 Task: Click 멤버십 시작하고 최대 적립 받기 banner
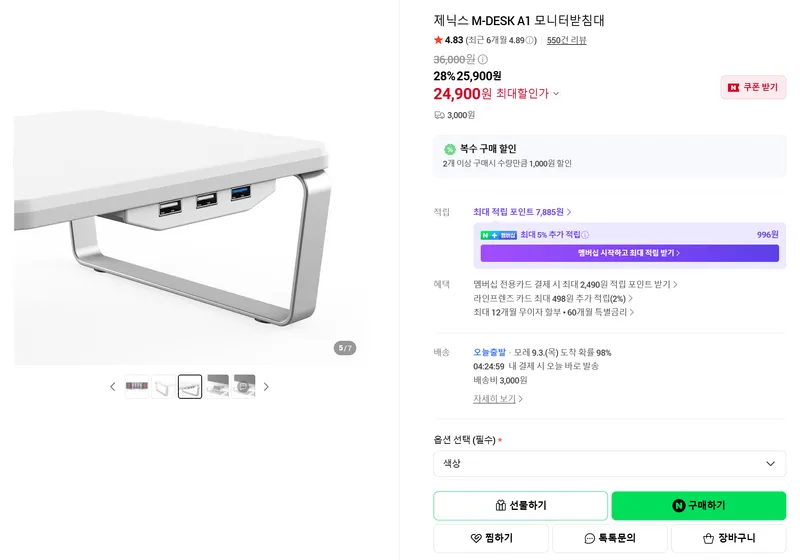click(x=630, y=253)
